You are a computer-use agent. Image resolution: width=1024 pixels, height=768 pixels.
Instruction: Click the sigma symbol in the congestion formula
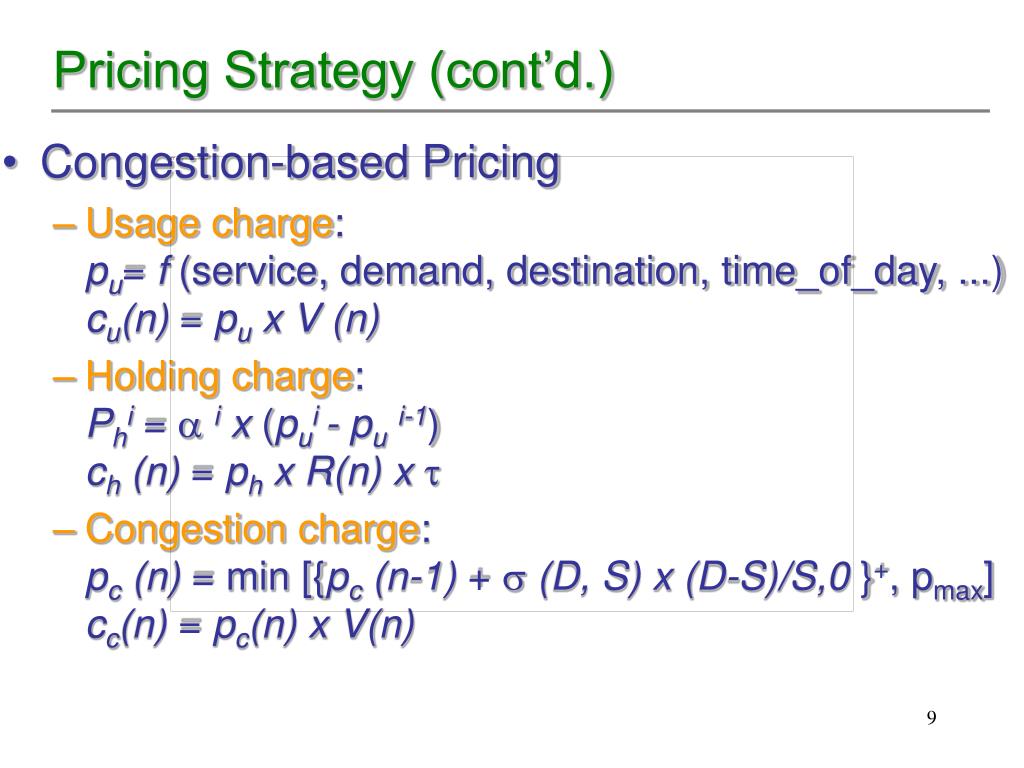(x=515, y=582)
